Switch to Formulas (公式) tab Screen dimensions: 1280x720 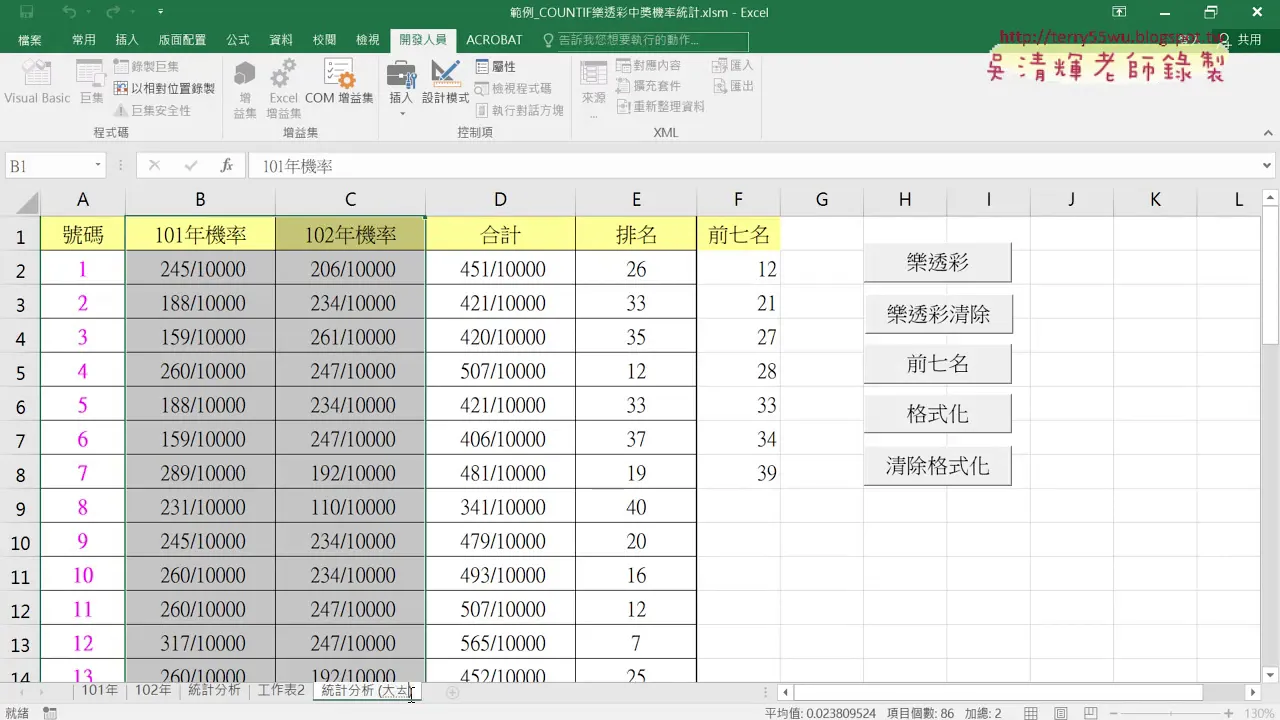click(x=238, y=40)
